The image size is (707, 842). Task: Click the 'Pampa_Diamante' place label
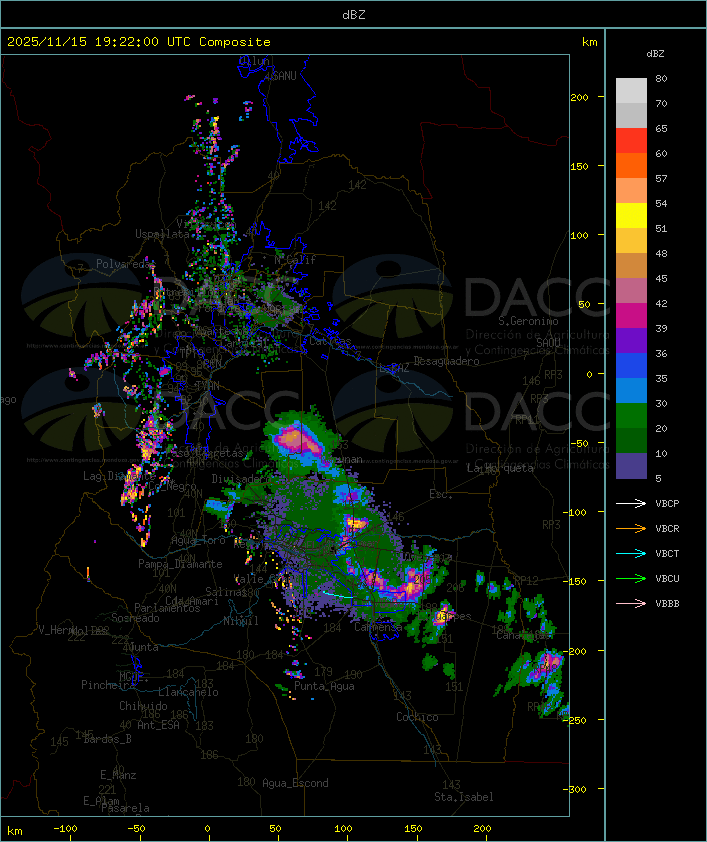[x=180, y=564]
